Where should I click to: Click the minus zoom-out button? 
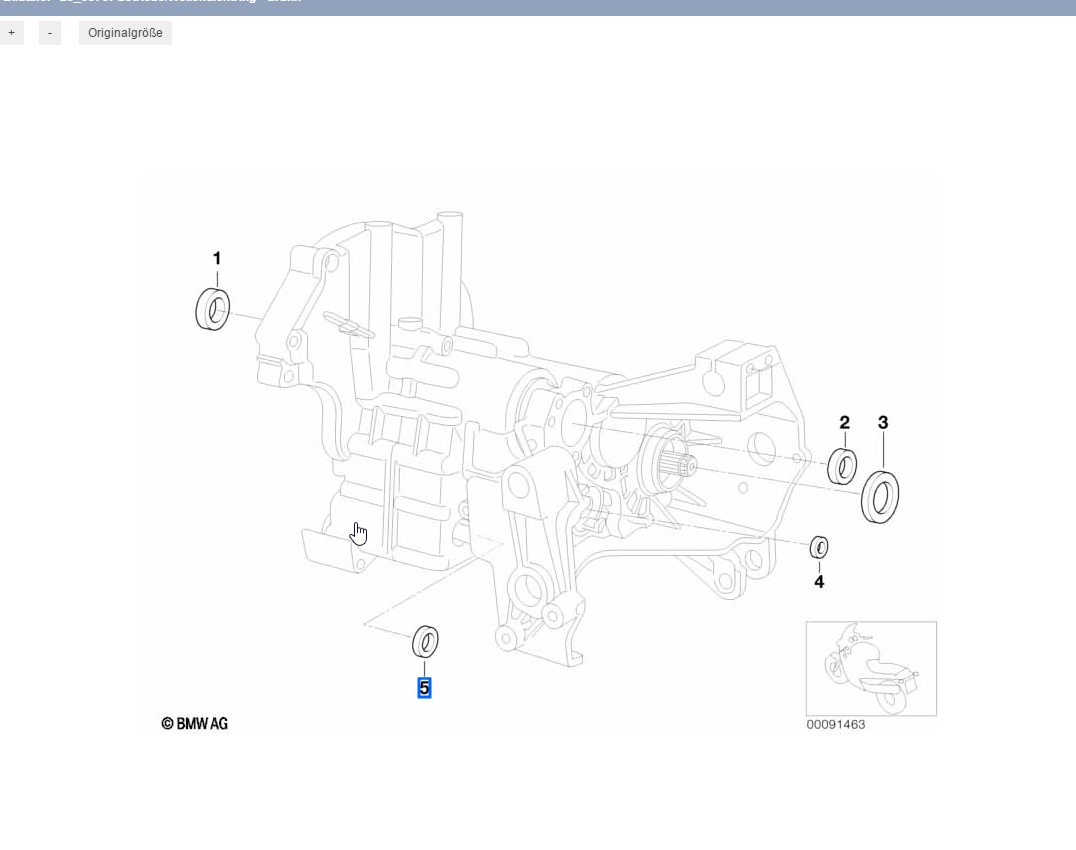point(50,33)
